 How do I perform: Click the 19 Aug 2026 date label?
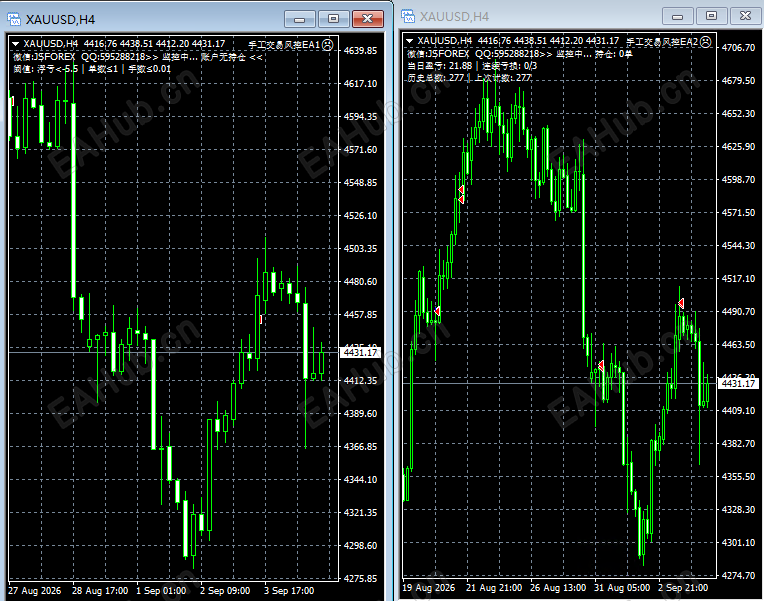point(428,588)
